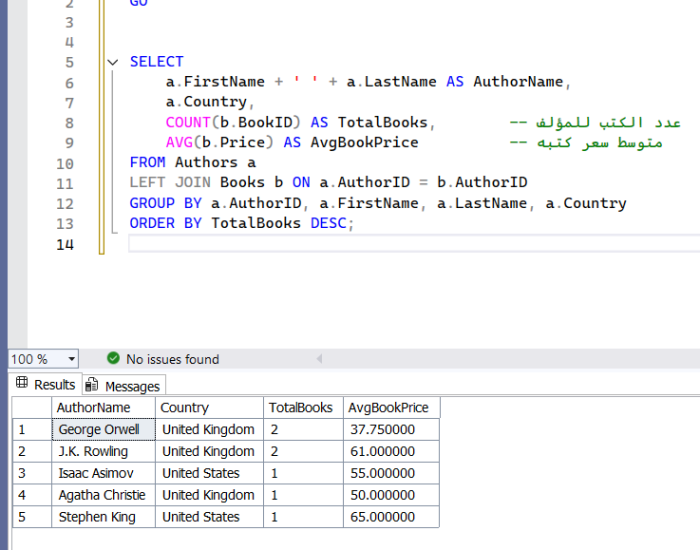Click the horizontal scrollbar left arrow
Screen dimensions: 700x550
coord(319,359)
